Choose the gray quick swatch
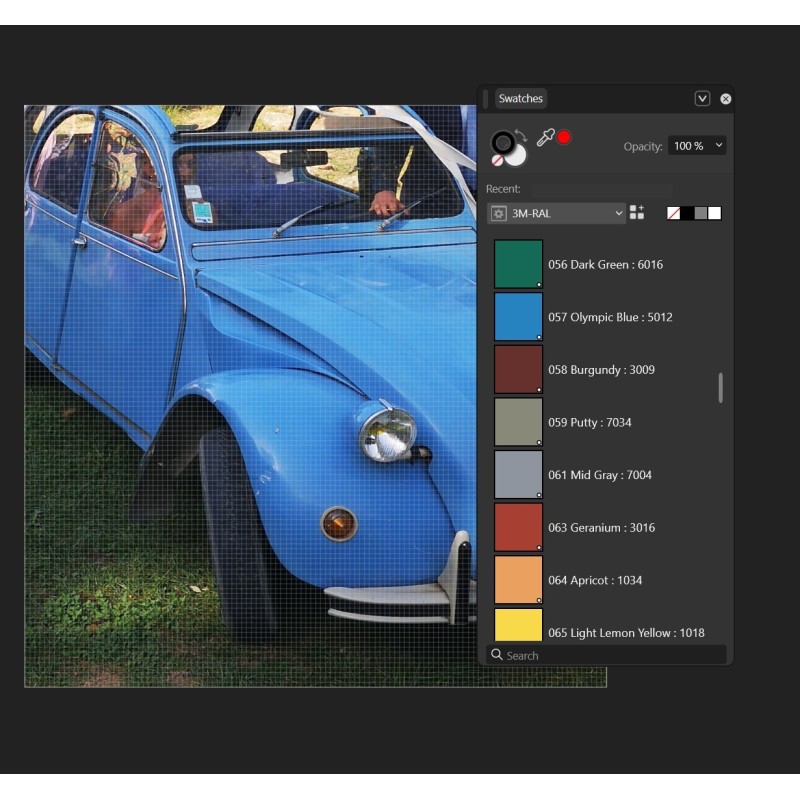800x800 pixels. [x=701, y=213]
